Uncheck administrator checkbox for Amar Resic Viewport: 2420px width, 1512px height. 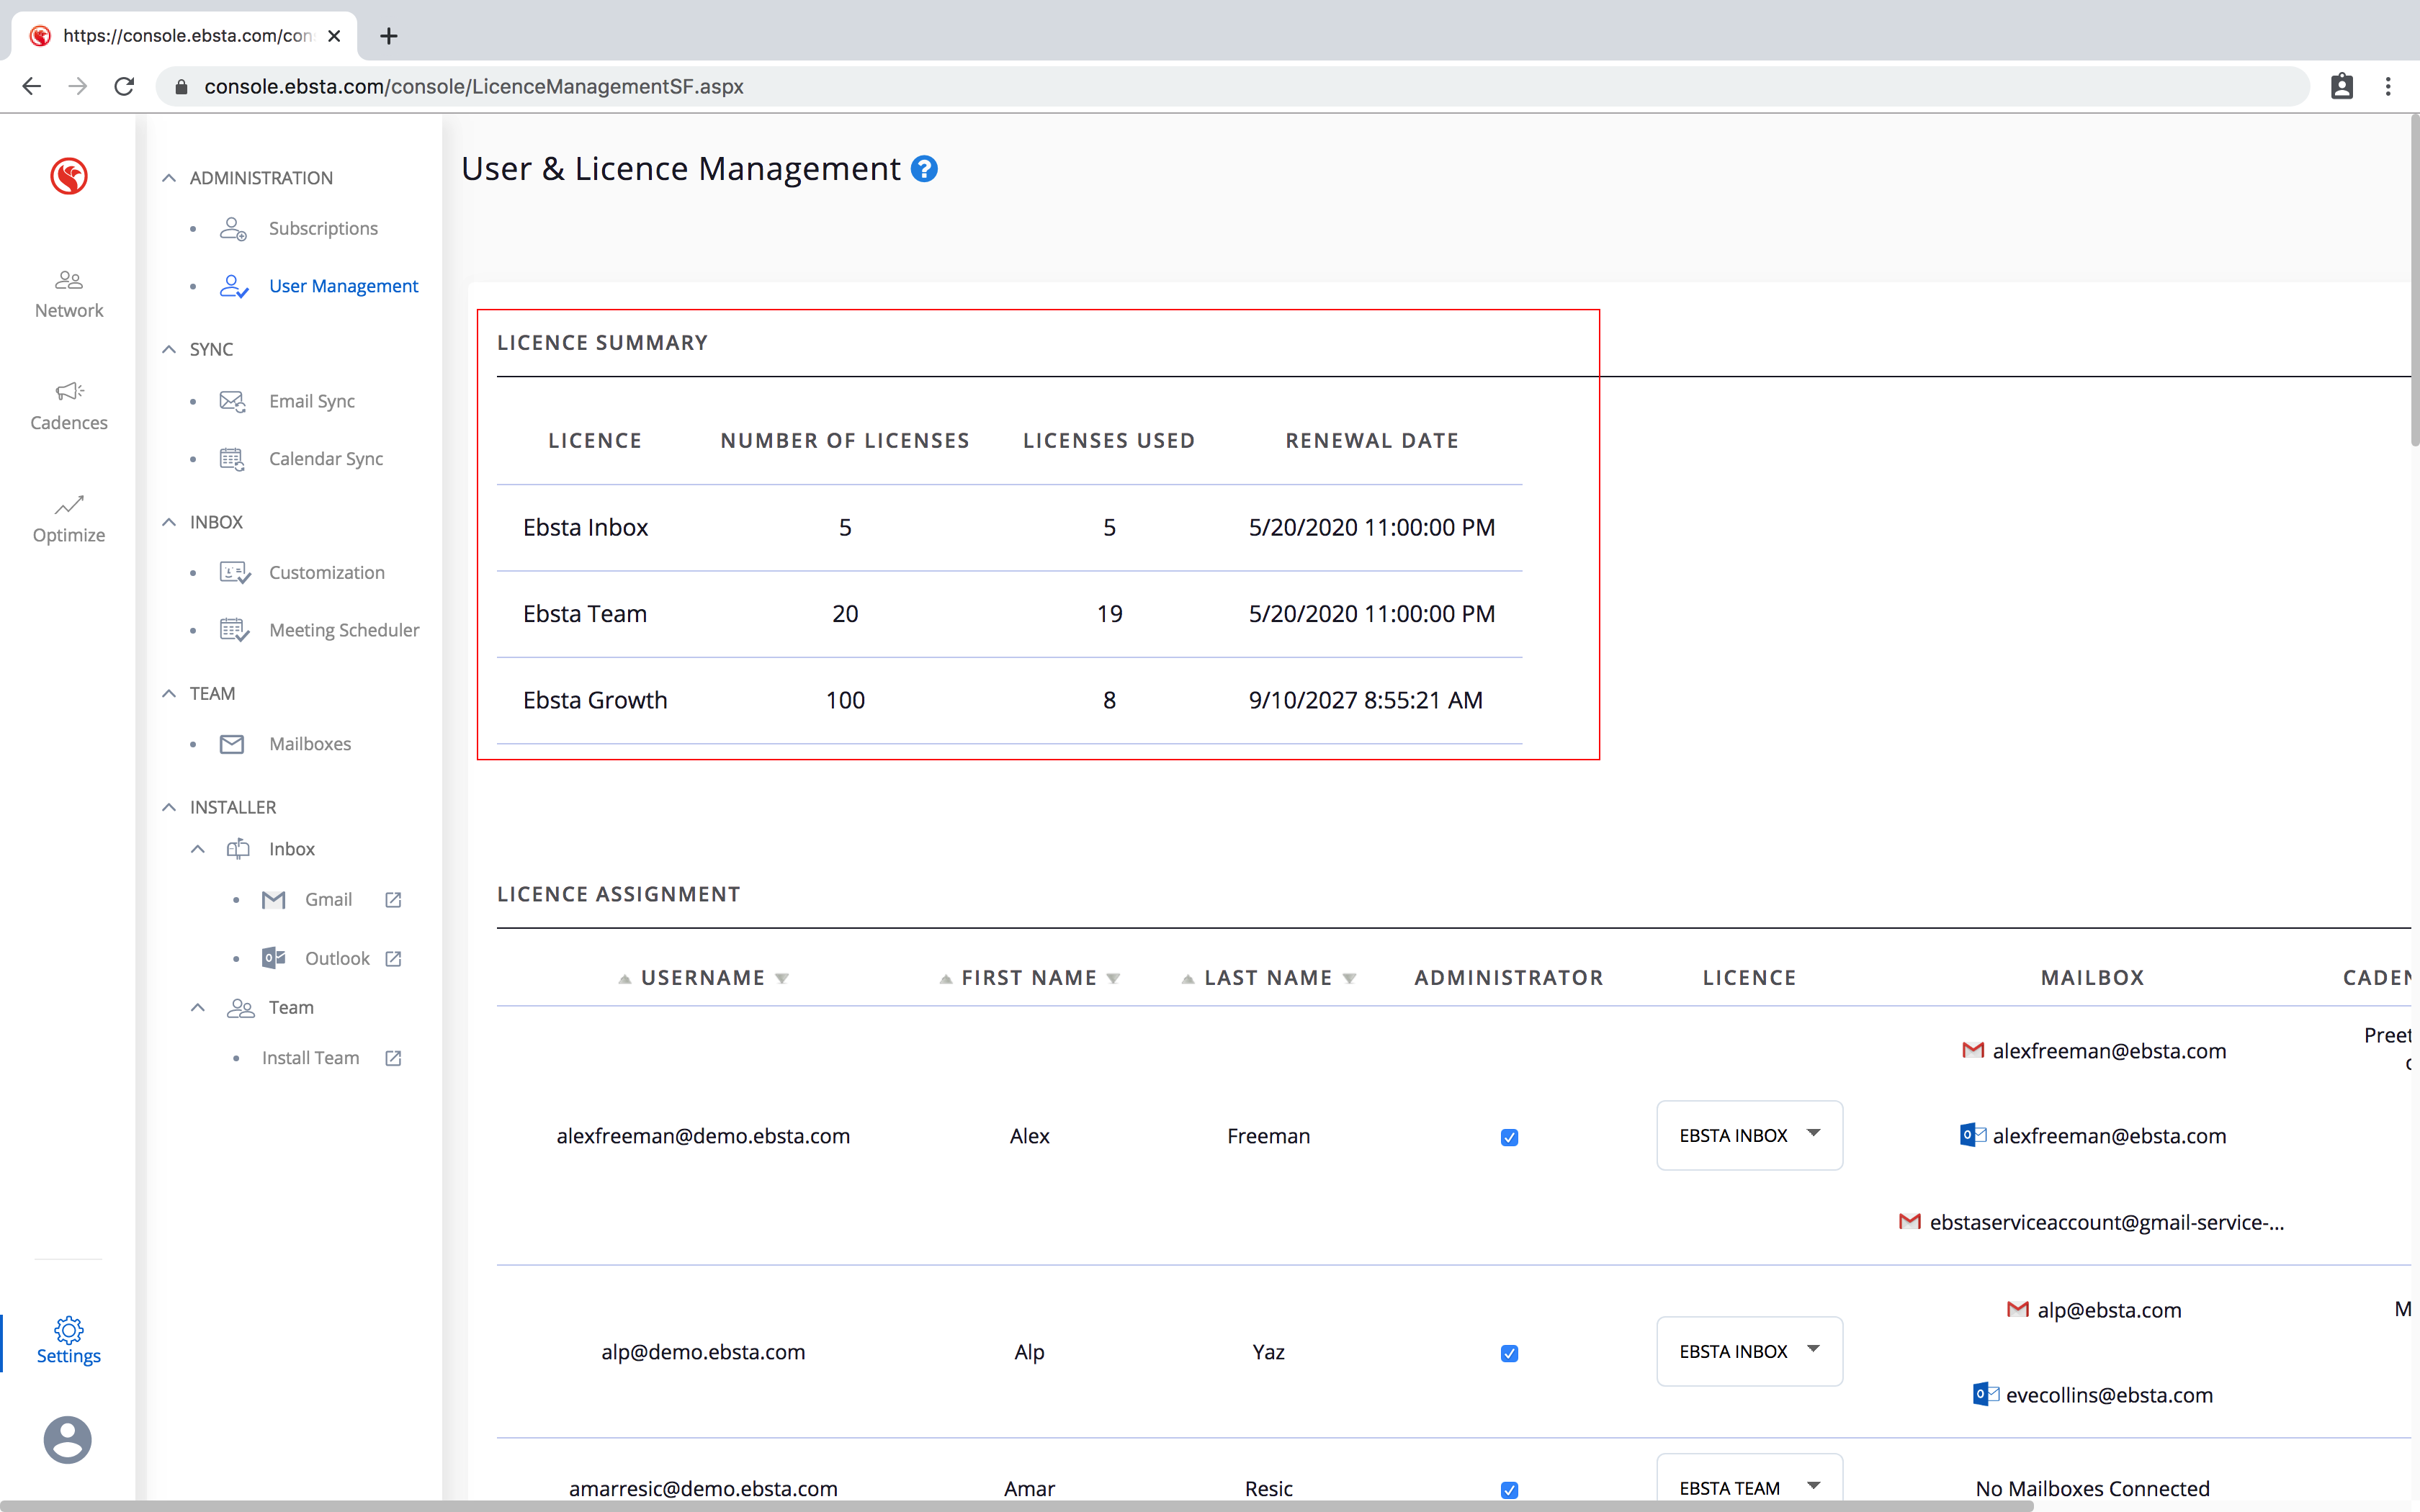pos(1509,1489)
